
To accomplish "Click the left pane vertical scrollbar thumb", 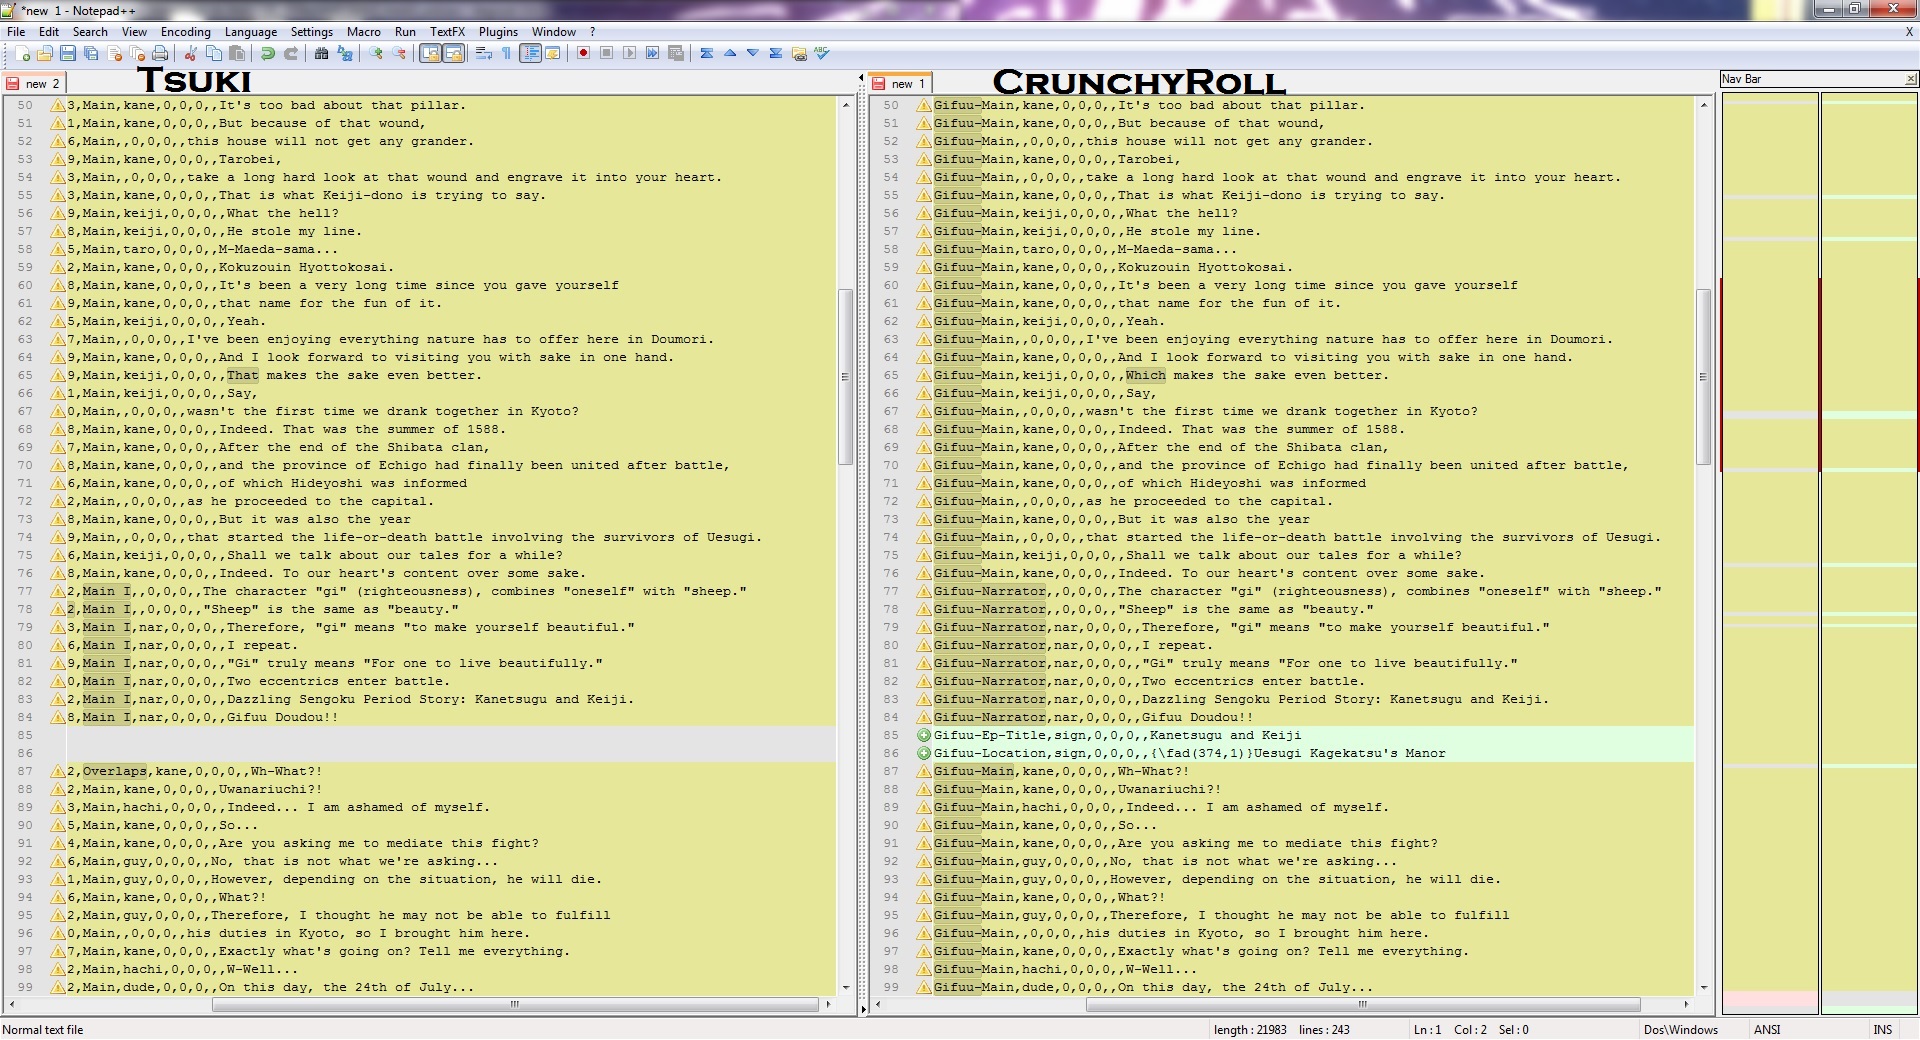I will click(845, 377).
